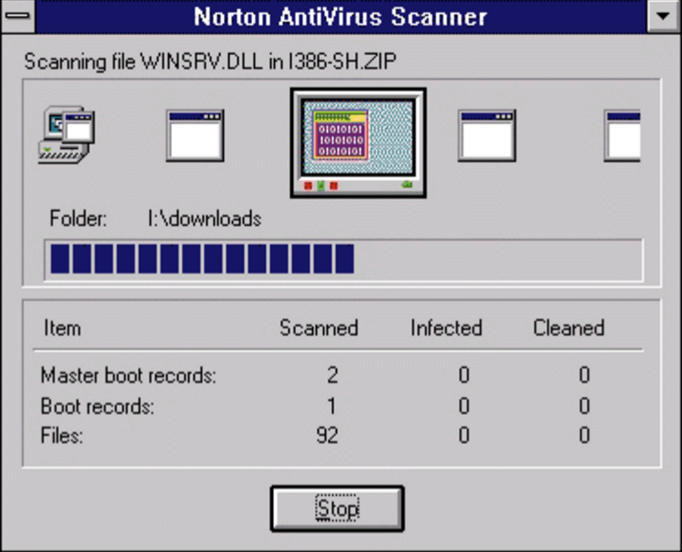Click the Master boot records infected count 0
Image resolution: width=682 pixels, height=552 pixels.
point(464,375)
